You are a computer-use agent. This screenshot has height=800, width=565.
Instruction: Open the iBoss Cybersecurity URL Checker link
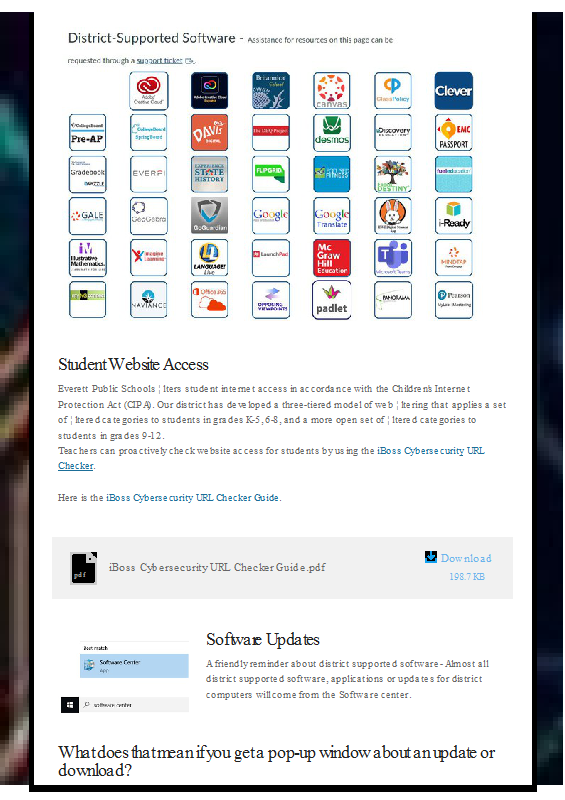click(430, 451)
